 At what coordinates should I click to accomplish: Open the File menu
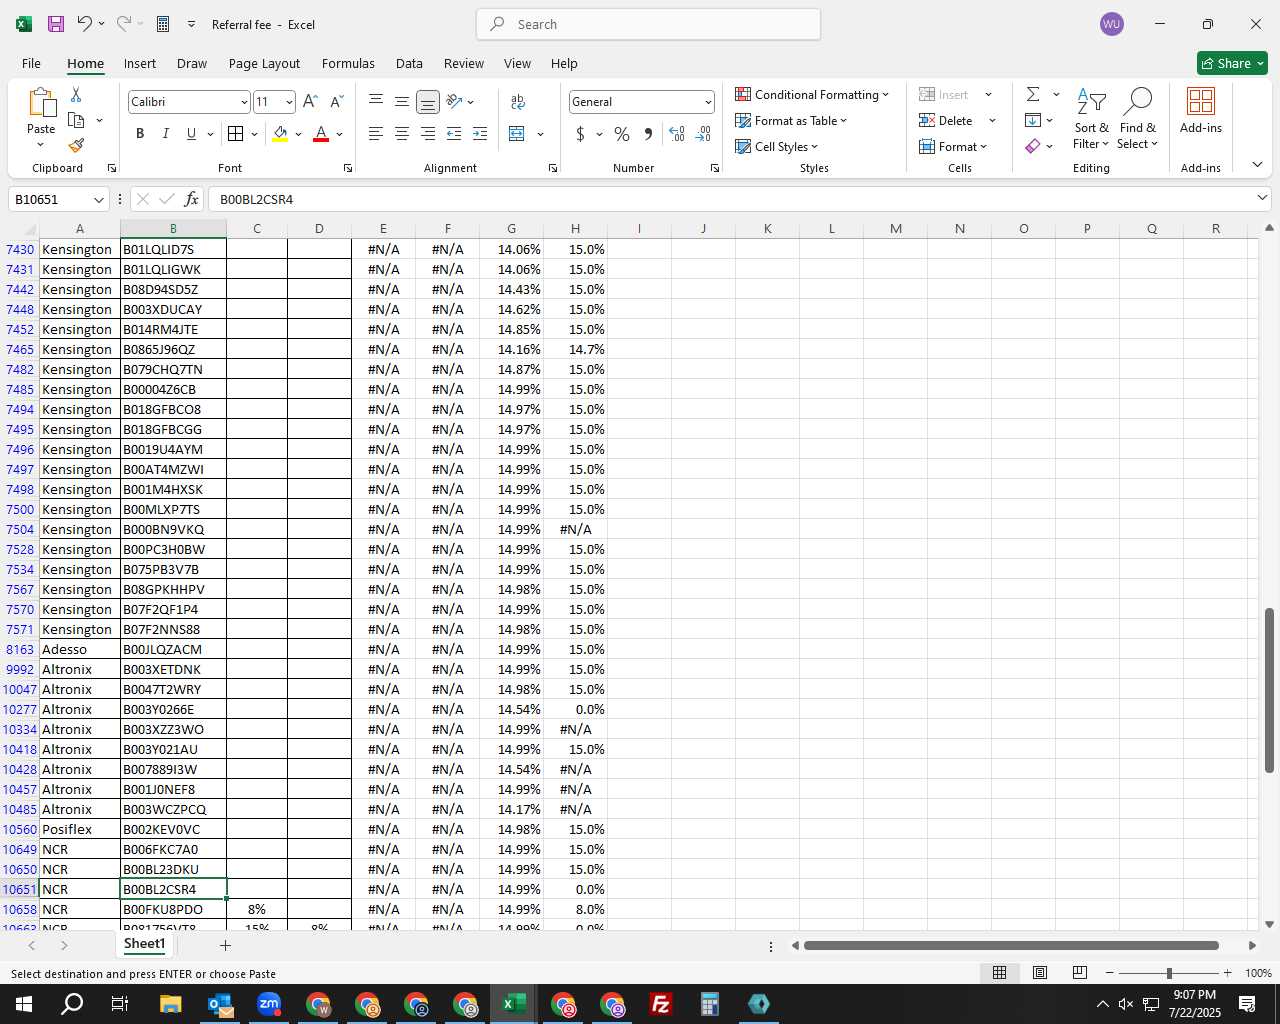pyautogui.click(x=31, y=63)
